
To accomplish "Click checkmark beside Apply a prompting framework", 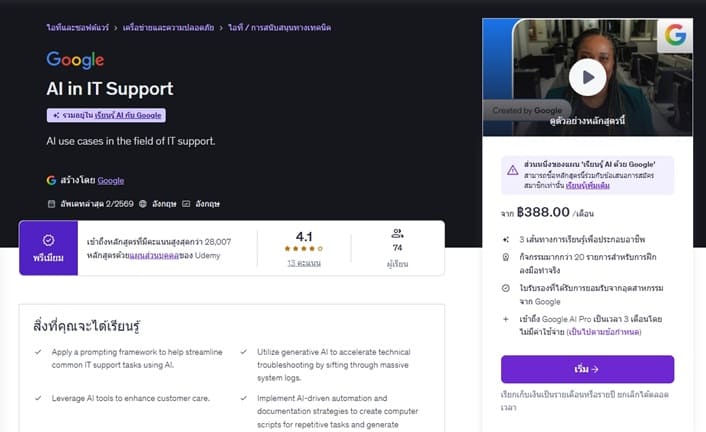I will point(38,352).
